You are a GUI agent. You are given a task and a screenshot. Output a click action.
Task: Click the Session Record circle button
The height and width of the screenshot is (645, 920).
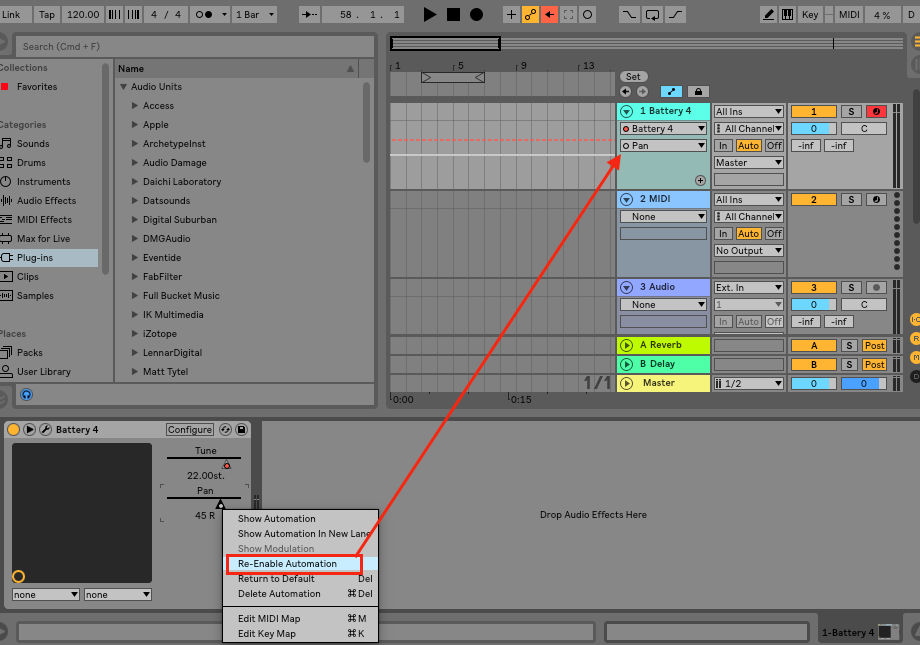point(587,15)
